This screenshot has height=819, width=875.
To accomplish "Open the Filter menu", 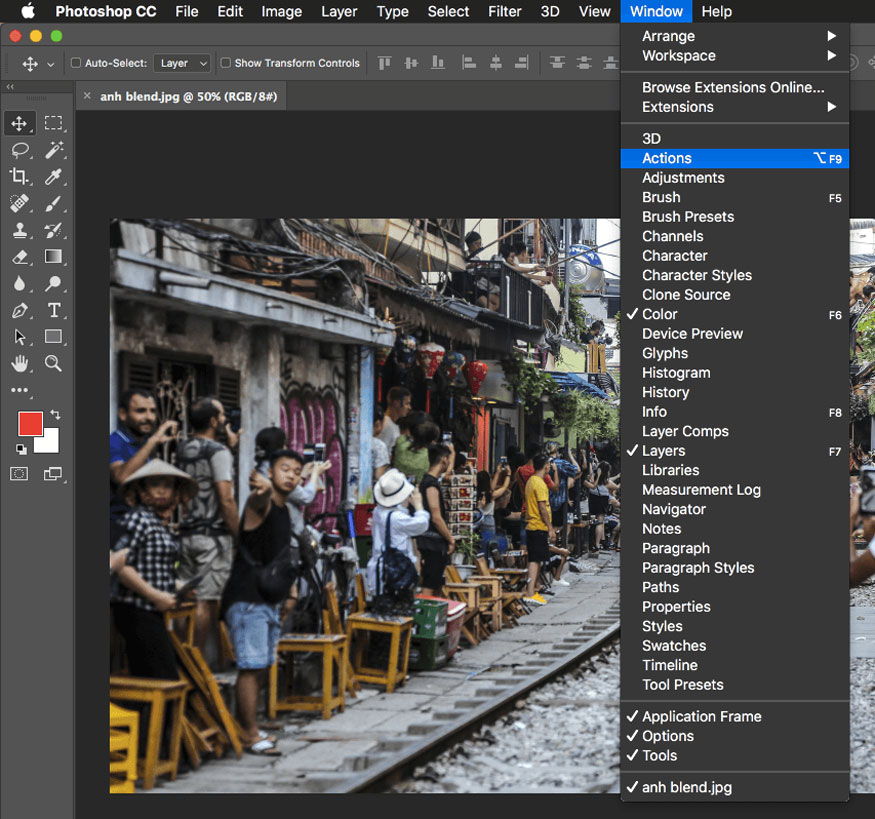I will tap(505, 12).
